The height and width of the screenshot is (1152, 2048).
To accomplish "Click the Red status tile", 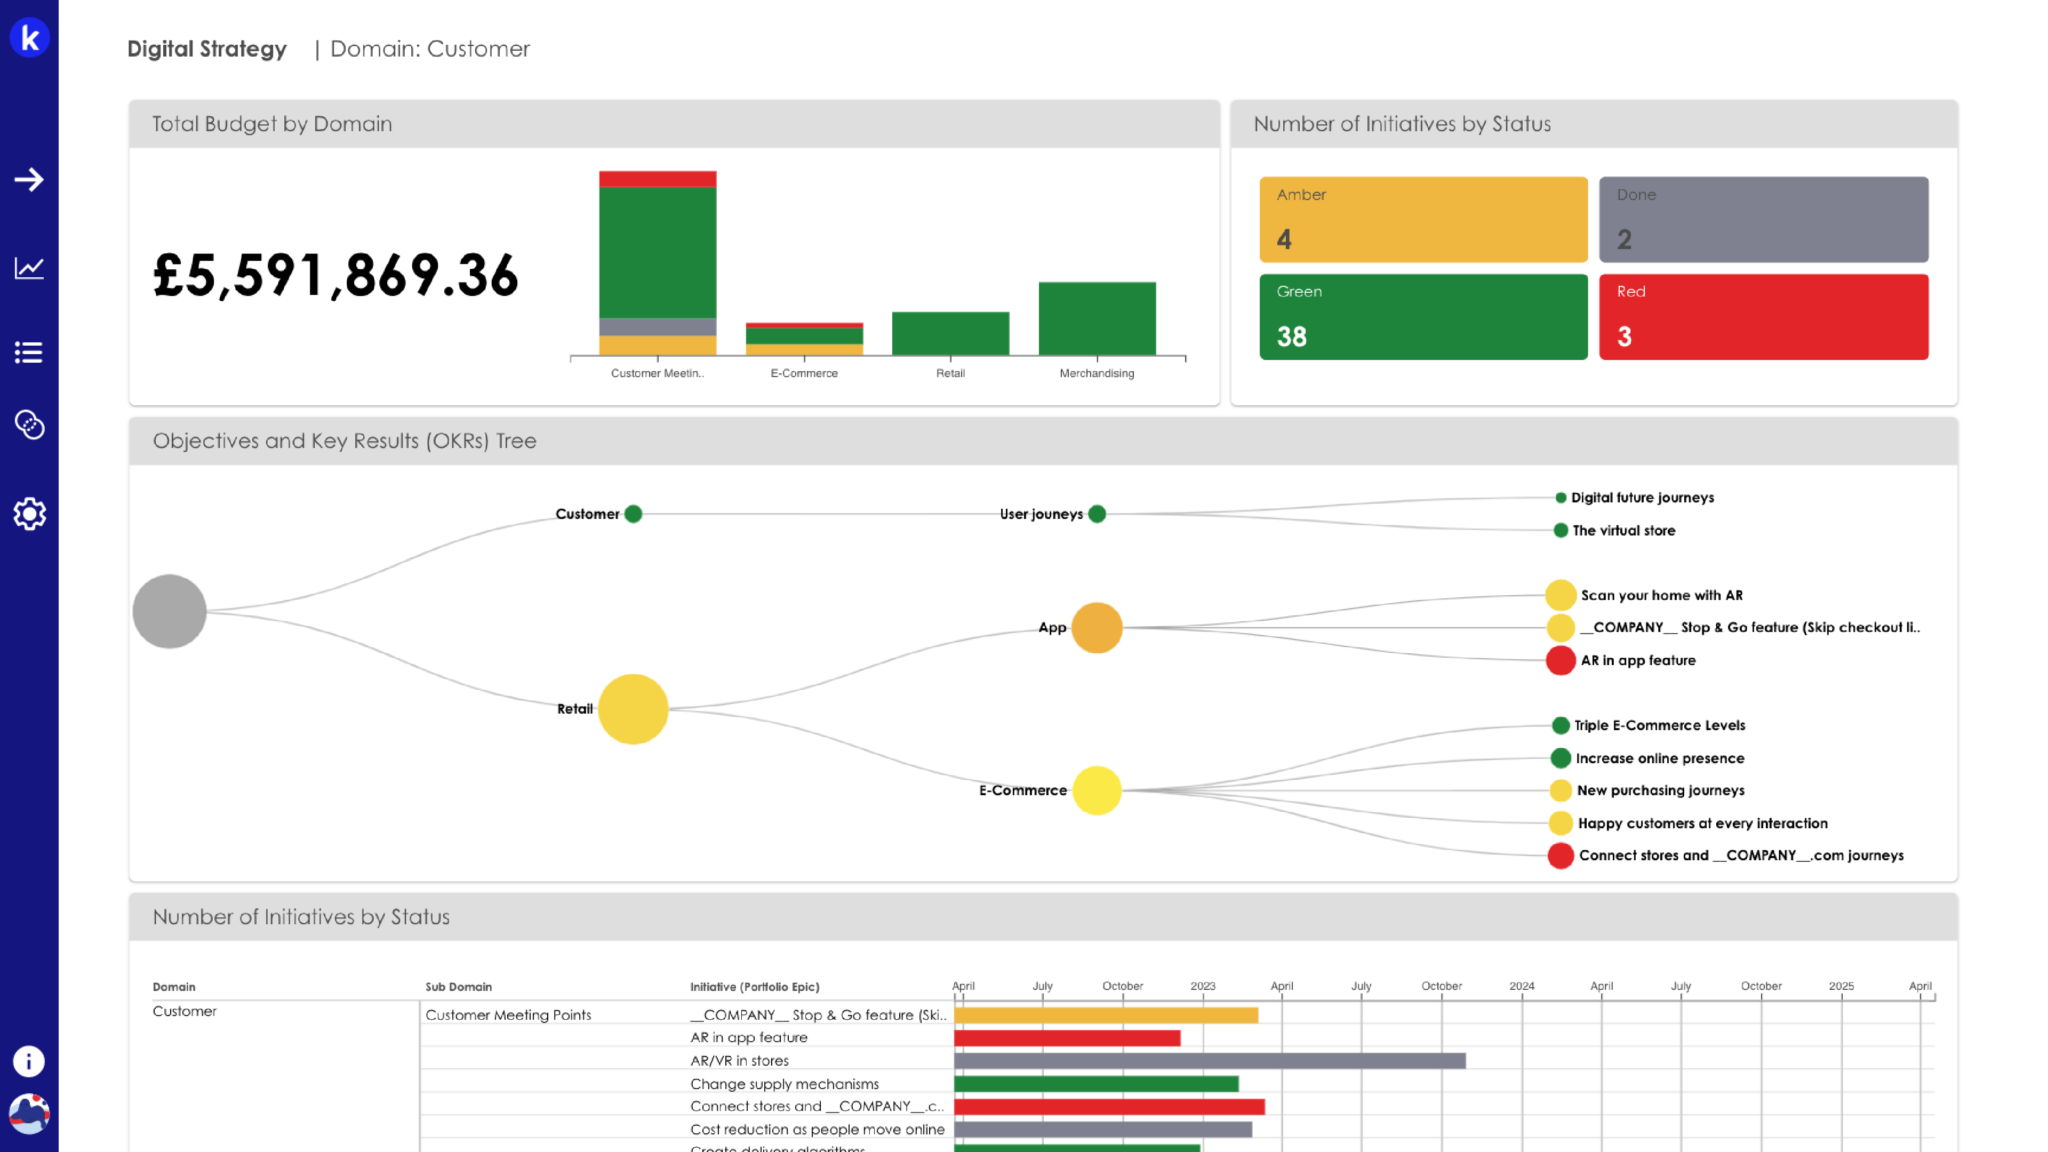I will tap(1762, 316).
